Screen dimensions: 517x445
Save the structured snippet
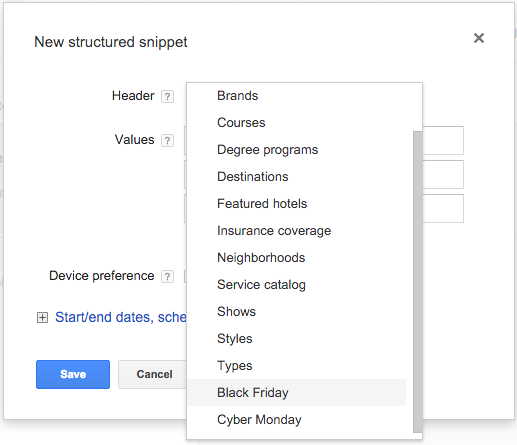coord(73,374)
